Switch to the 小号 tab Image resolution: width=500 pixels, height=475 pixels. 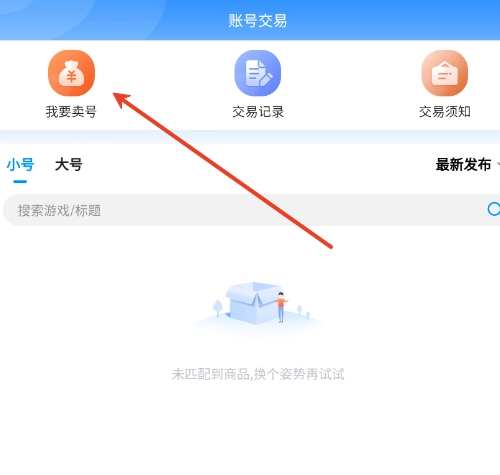click(20, 165)
